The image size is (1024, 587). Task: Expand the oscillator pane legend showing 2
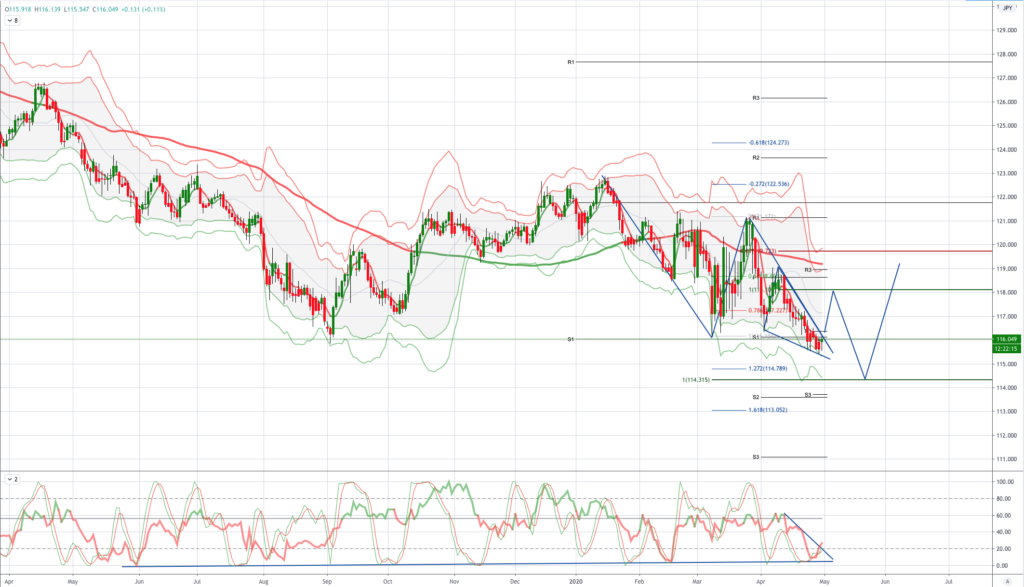13,480
